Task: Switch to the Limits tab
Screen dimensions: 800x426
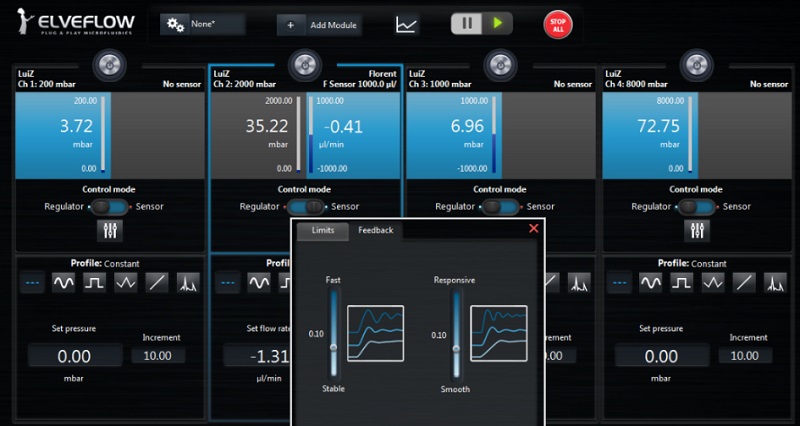Action: click(323, 231)
